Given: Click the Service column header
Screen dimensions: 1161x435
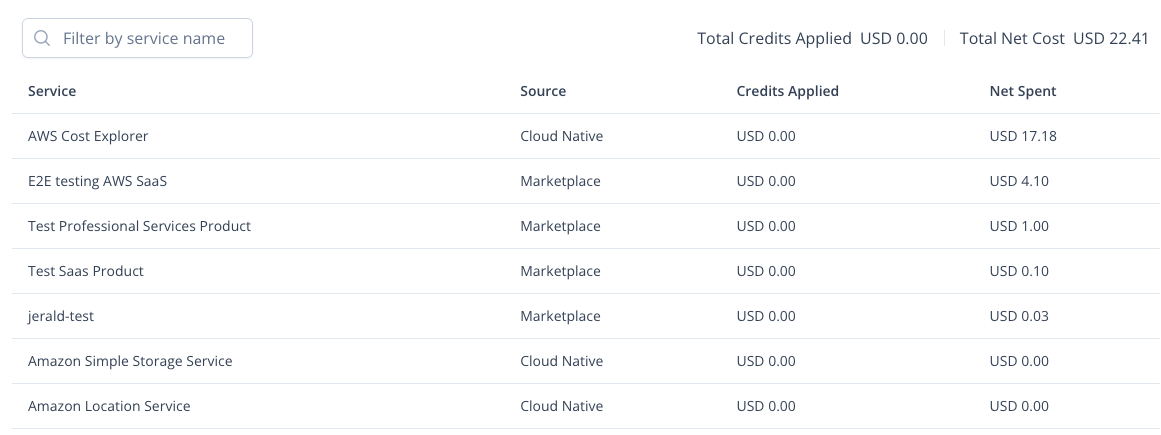Looking at the screenshot, I should point(52,91).
